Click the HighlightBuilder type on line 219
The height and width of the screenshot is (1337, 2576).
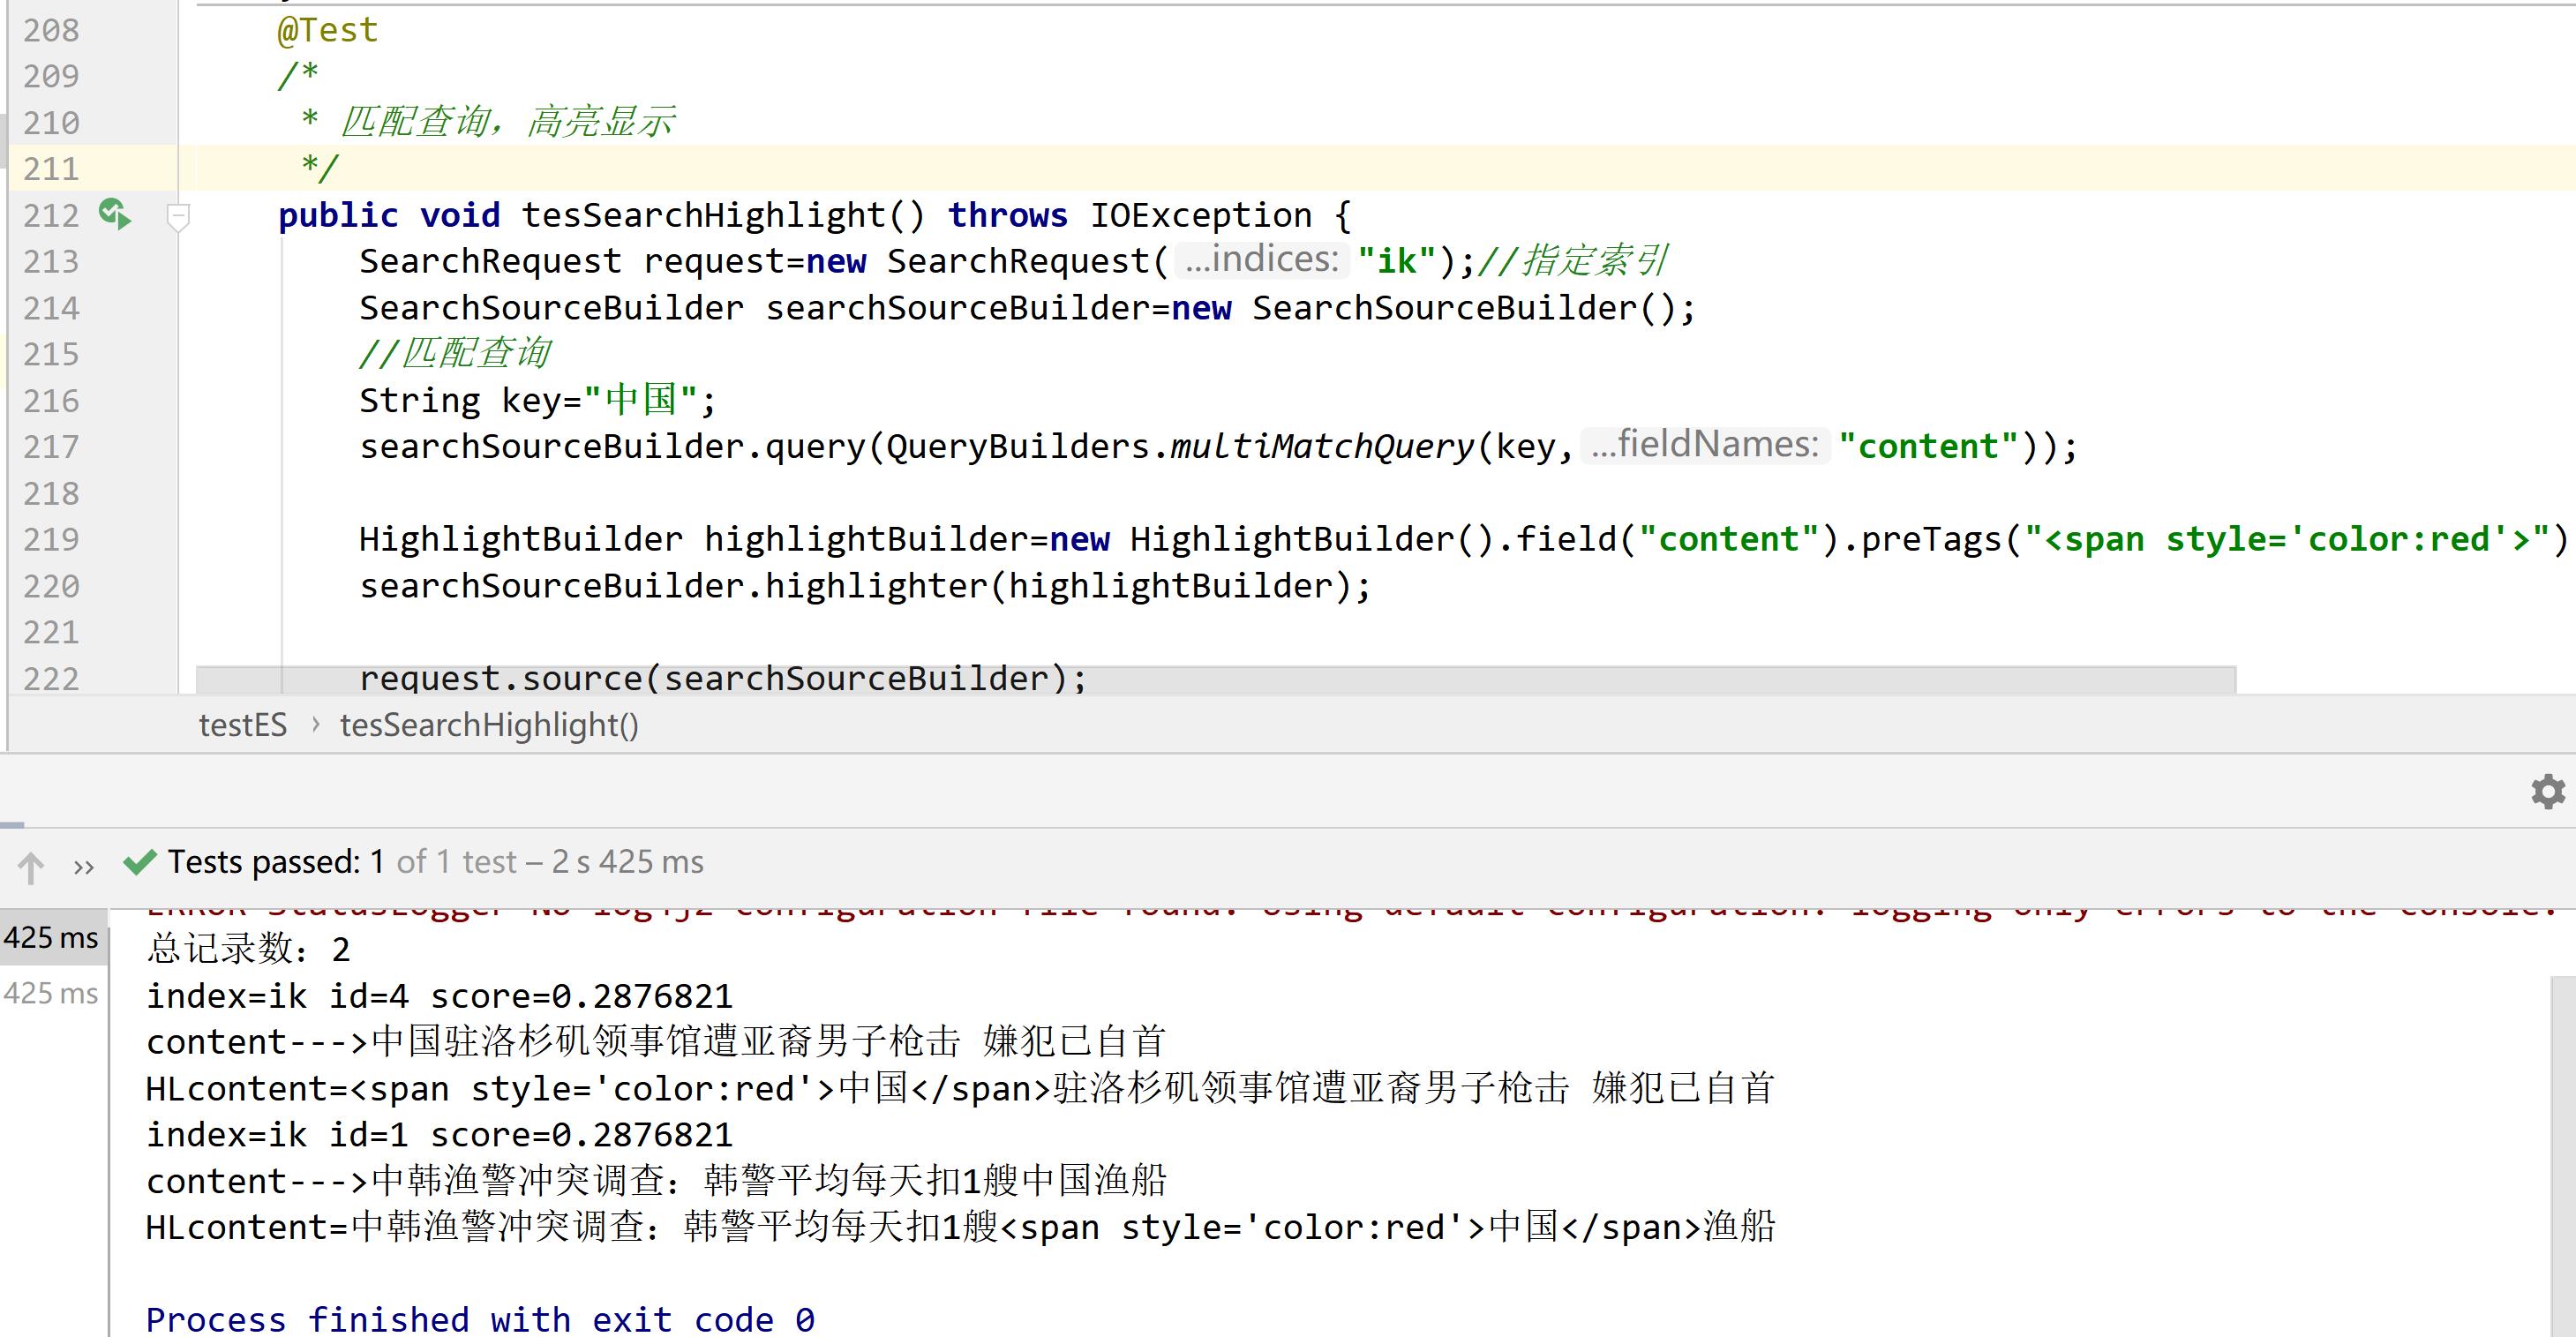point(521,539)
